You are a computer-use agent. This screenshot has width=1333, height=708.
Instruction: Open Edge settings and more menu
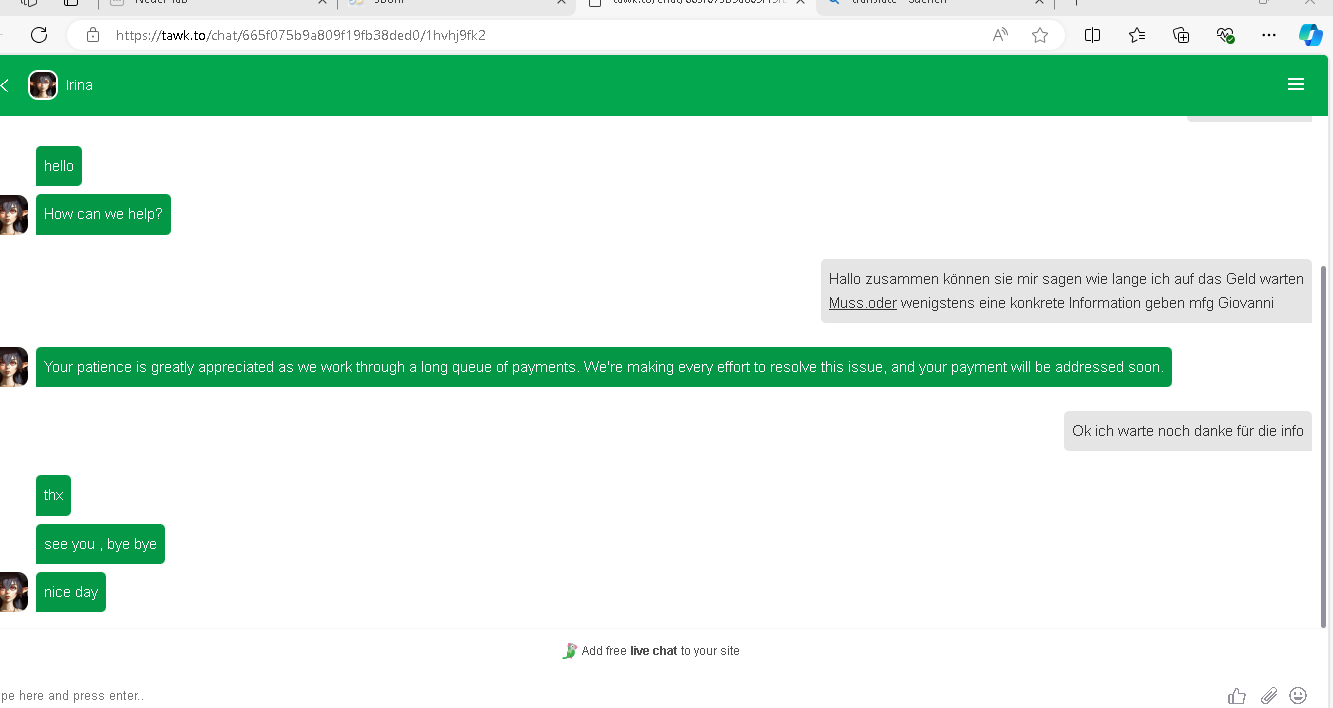pos(1269,35)
